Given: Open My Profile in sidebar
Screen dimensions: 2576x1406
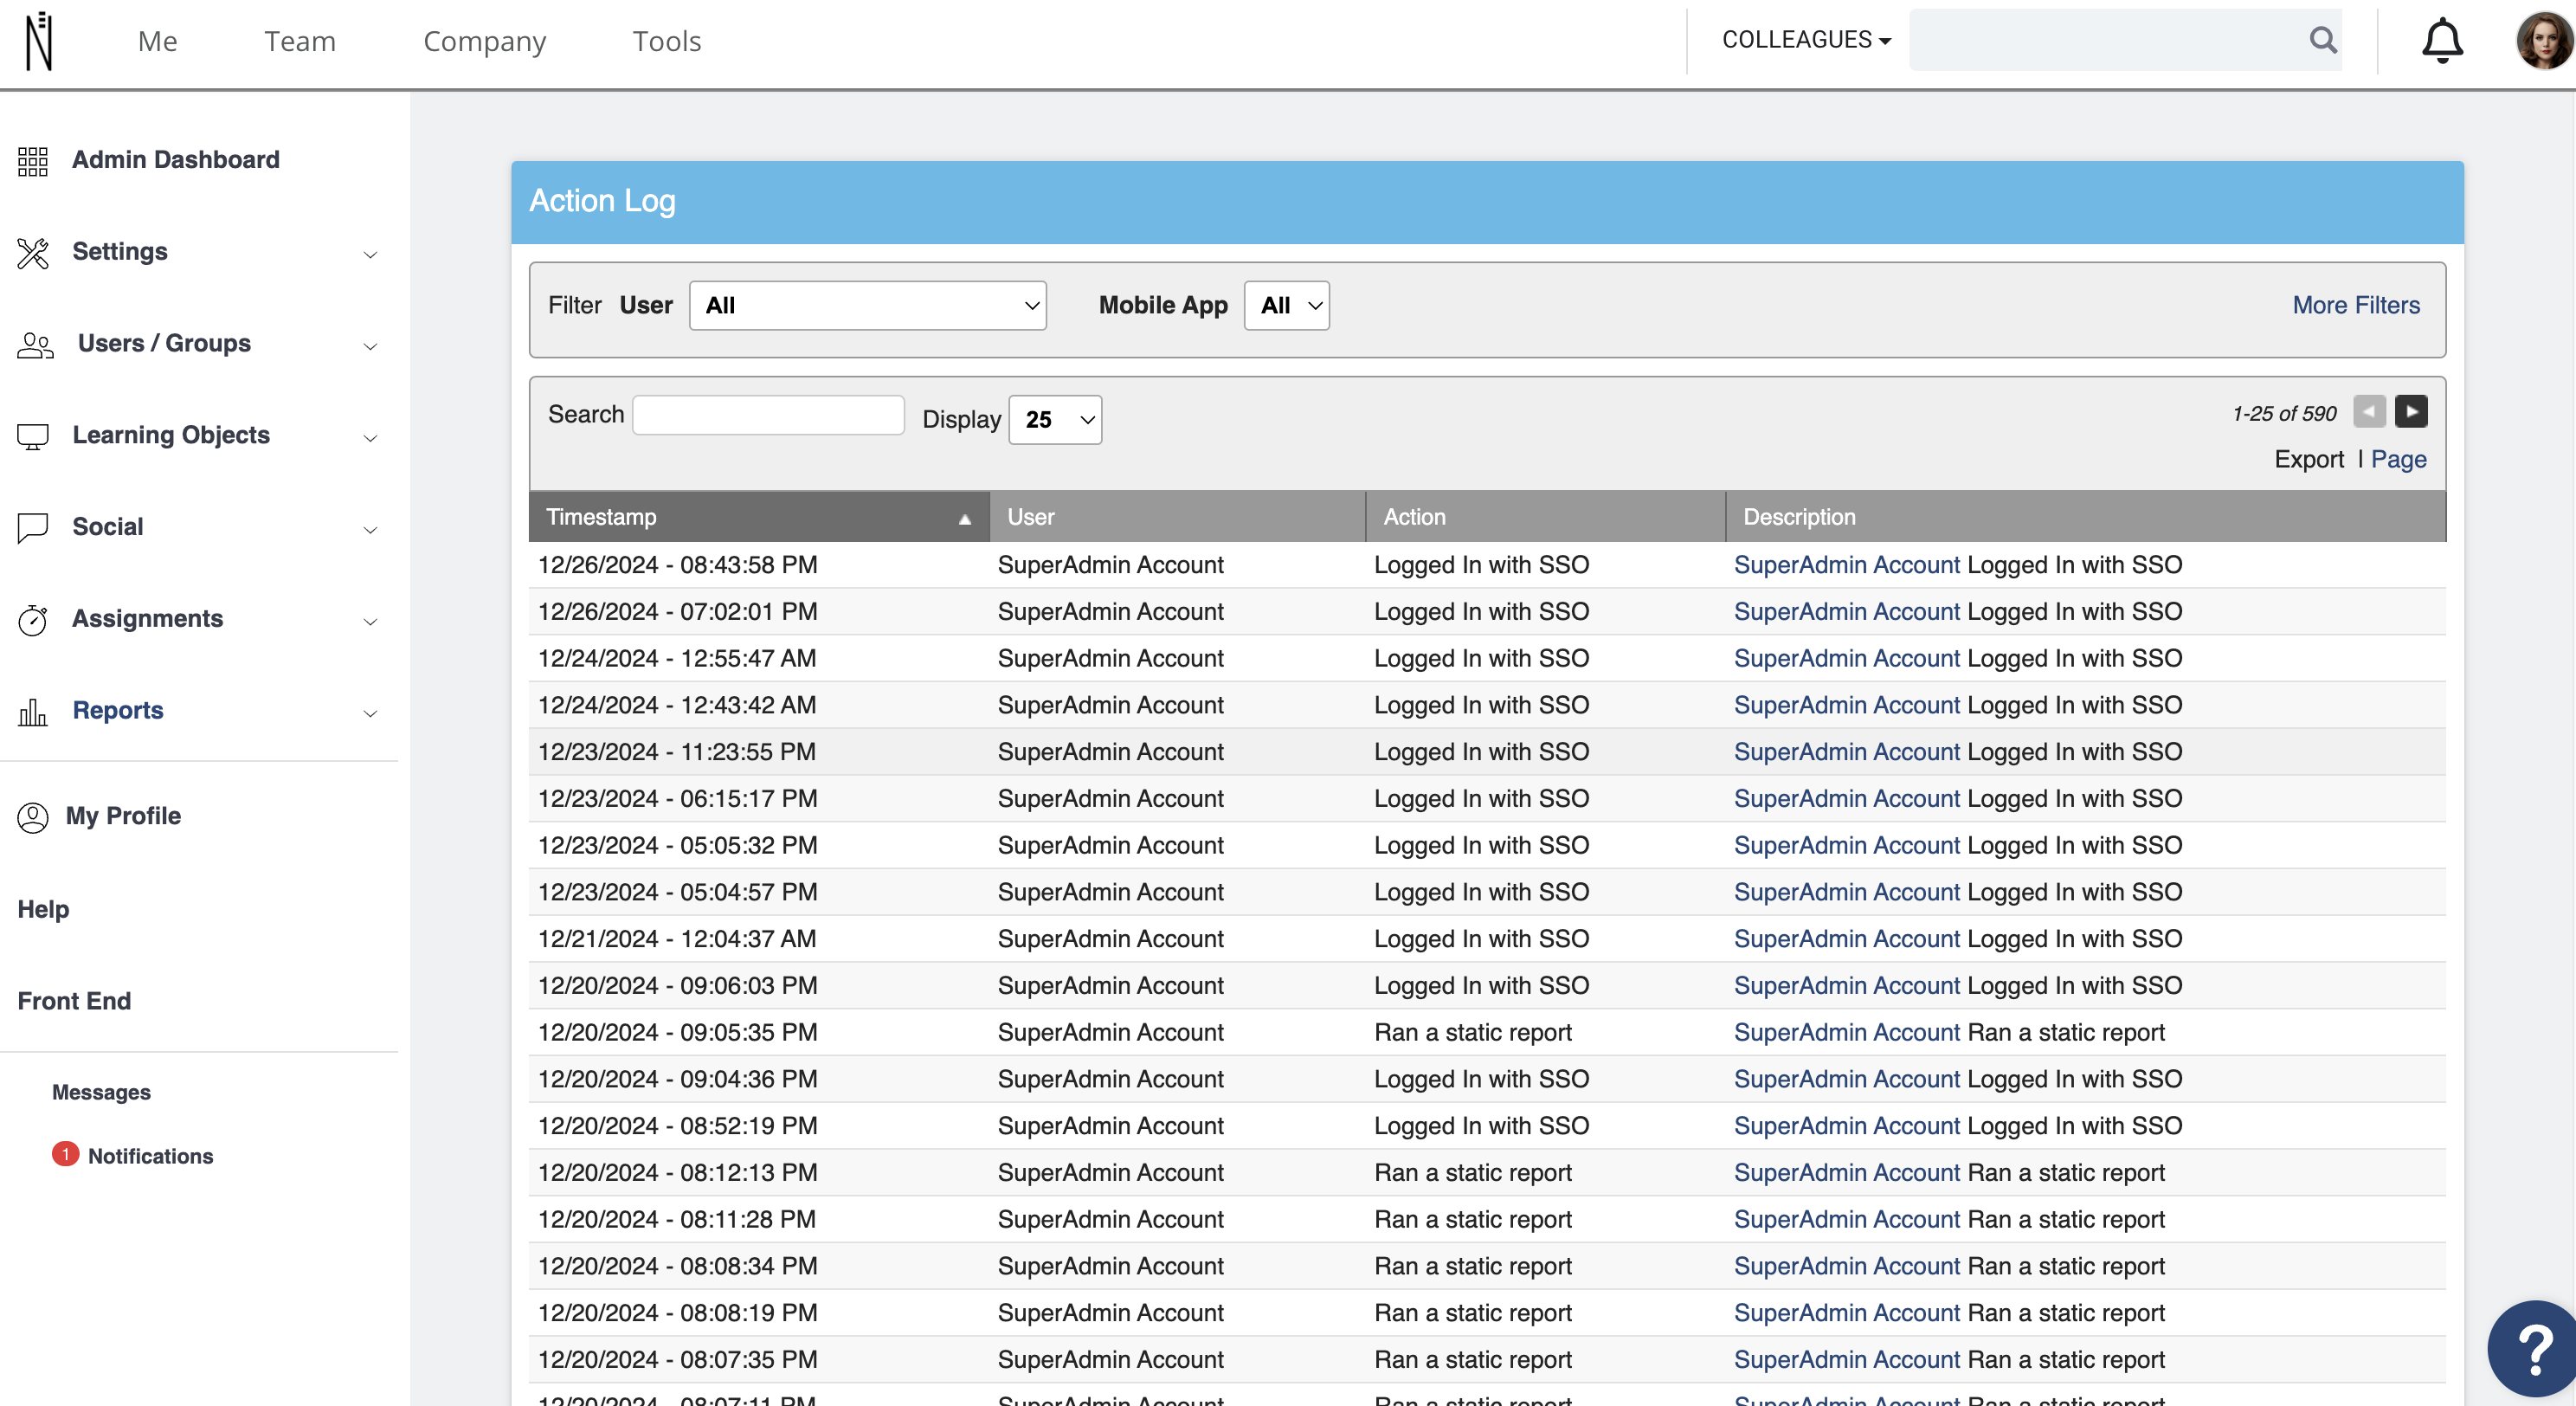Looking at the screenshot, I should 123,816.
